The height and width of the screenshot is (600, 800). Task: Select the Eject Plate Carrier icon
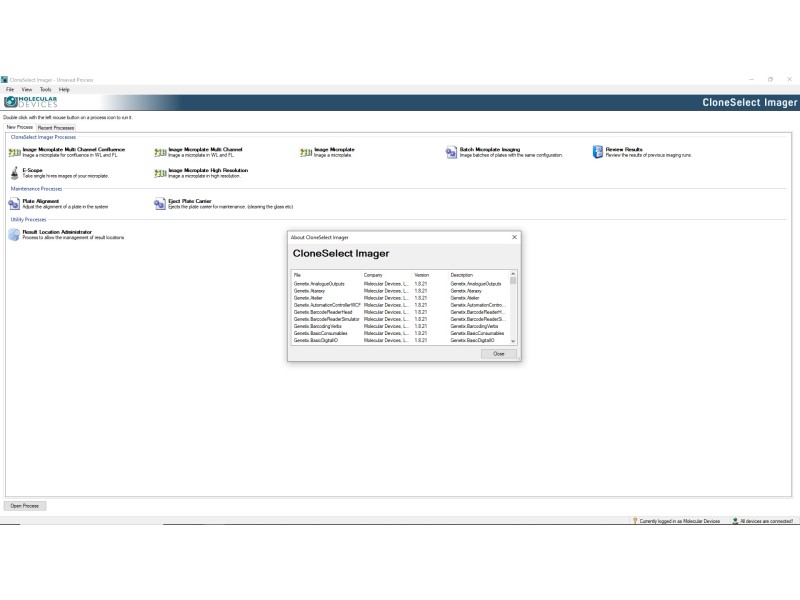(160, 204)
